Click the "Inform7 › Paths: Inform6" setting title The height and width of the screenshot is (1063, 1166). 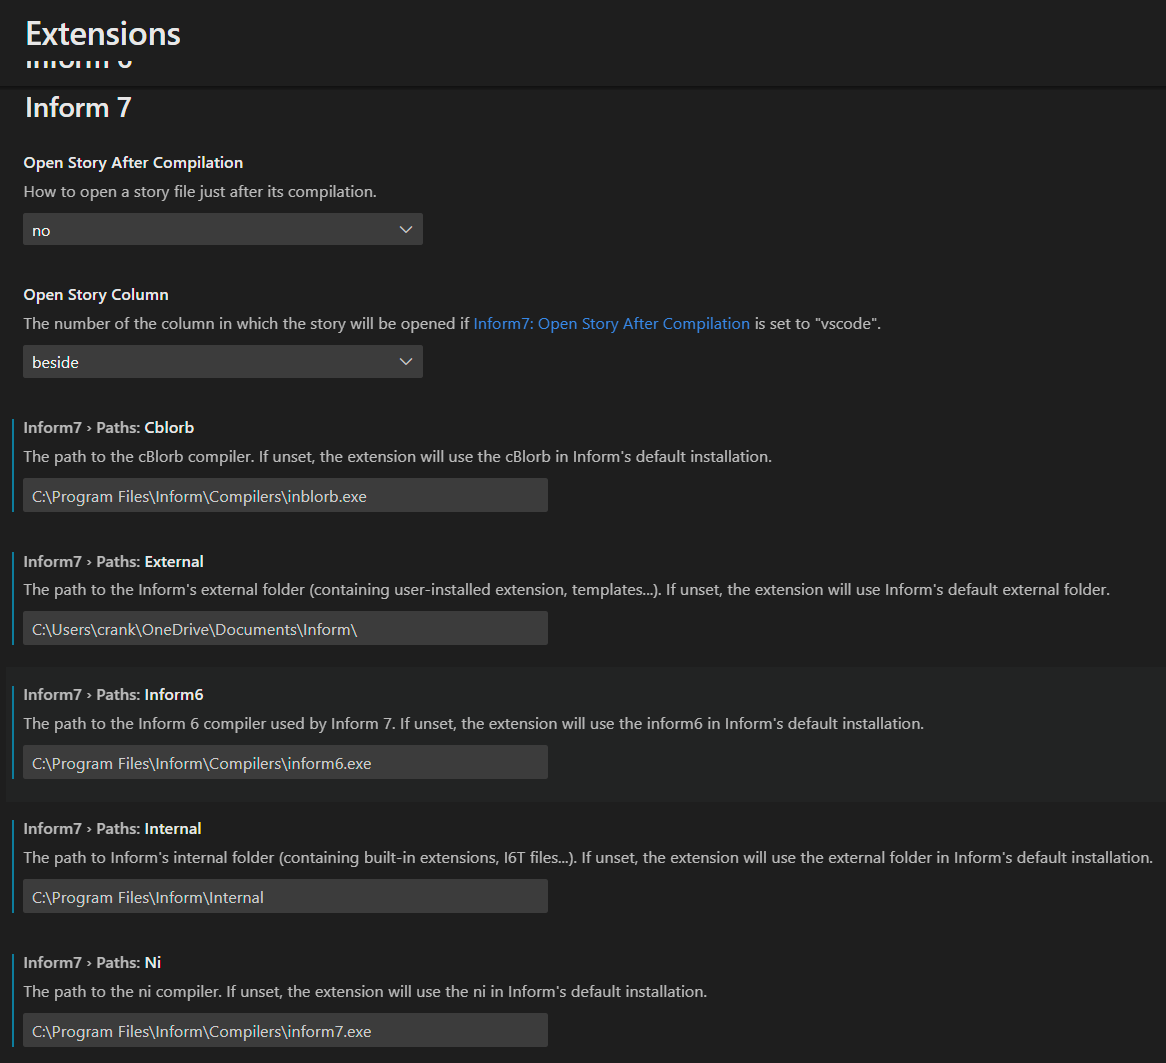114,695
